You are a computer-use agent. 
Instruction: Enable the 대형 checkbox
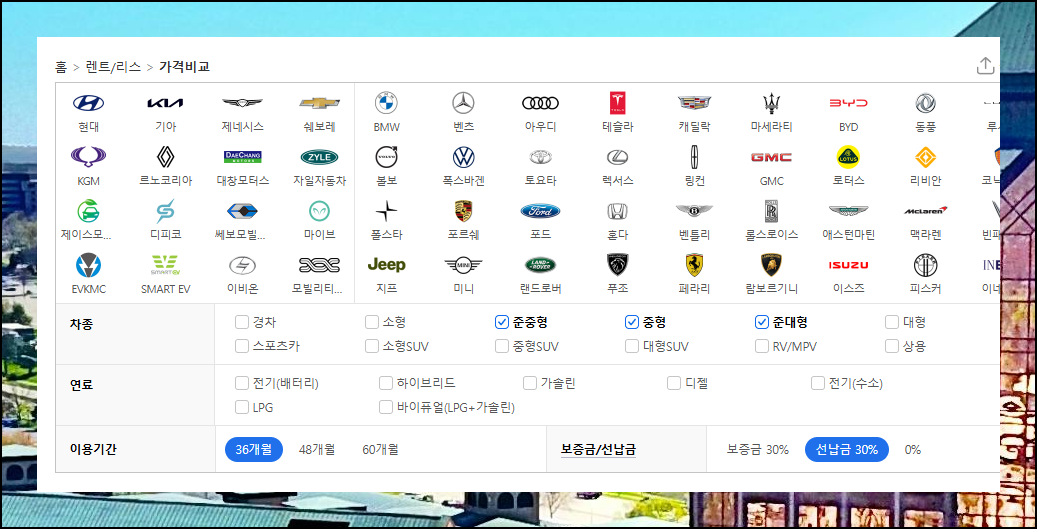[892, 322]
